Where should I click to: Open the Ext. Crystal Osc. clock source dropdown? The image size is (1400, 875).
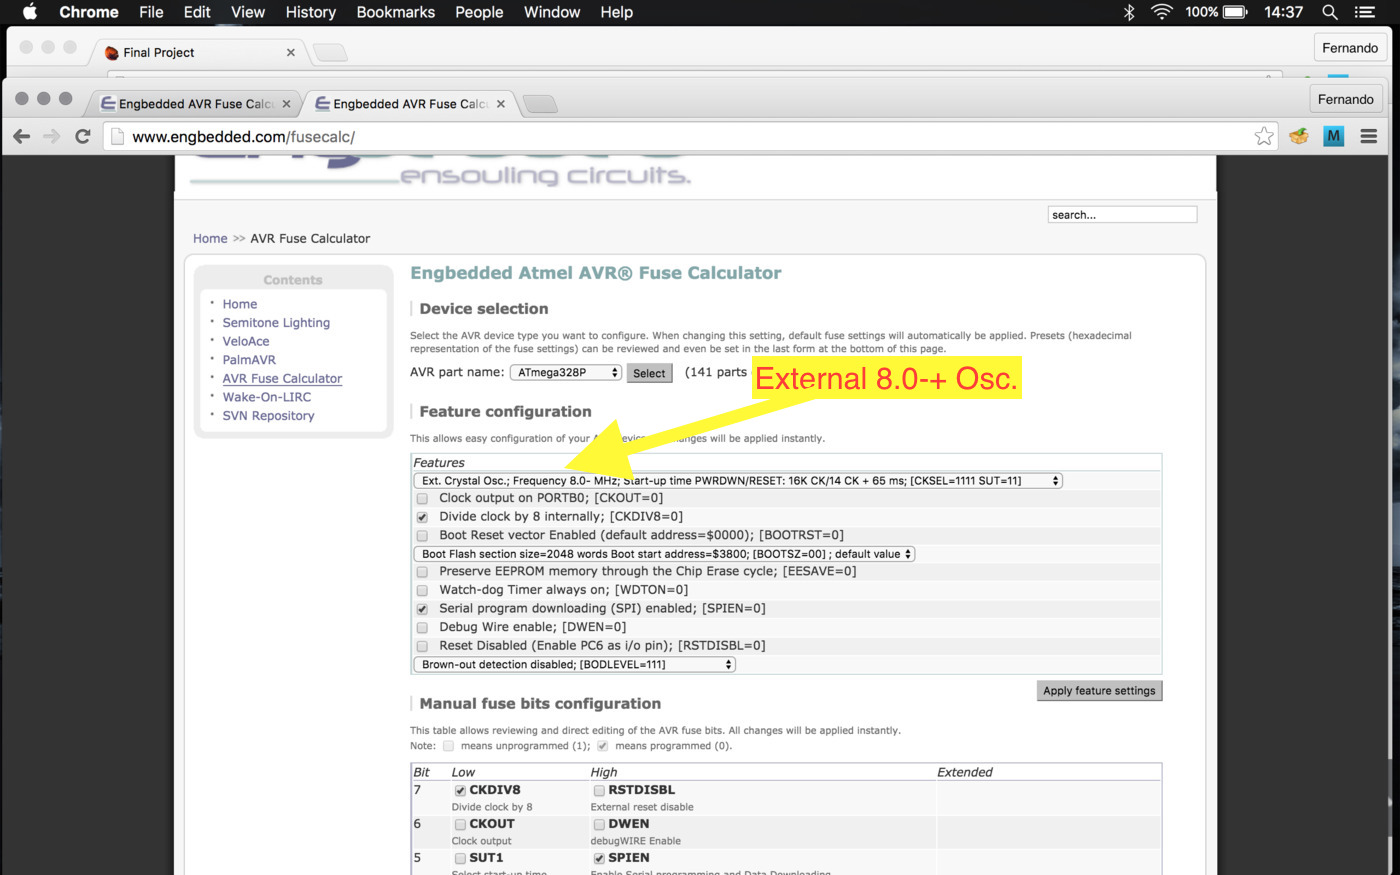click(738, 481)
